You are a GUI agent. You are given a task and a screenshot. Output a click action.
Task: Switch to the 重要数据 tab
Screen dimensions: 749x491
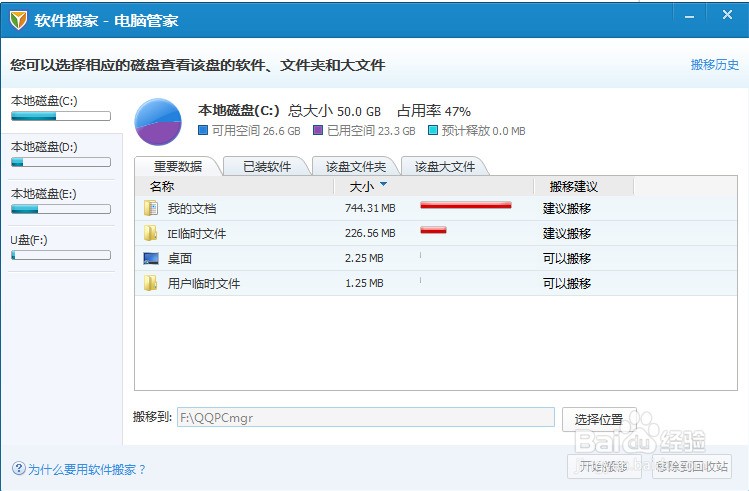click(x=178, y=166)
